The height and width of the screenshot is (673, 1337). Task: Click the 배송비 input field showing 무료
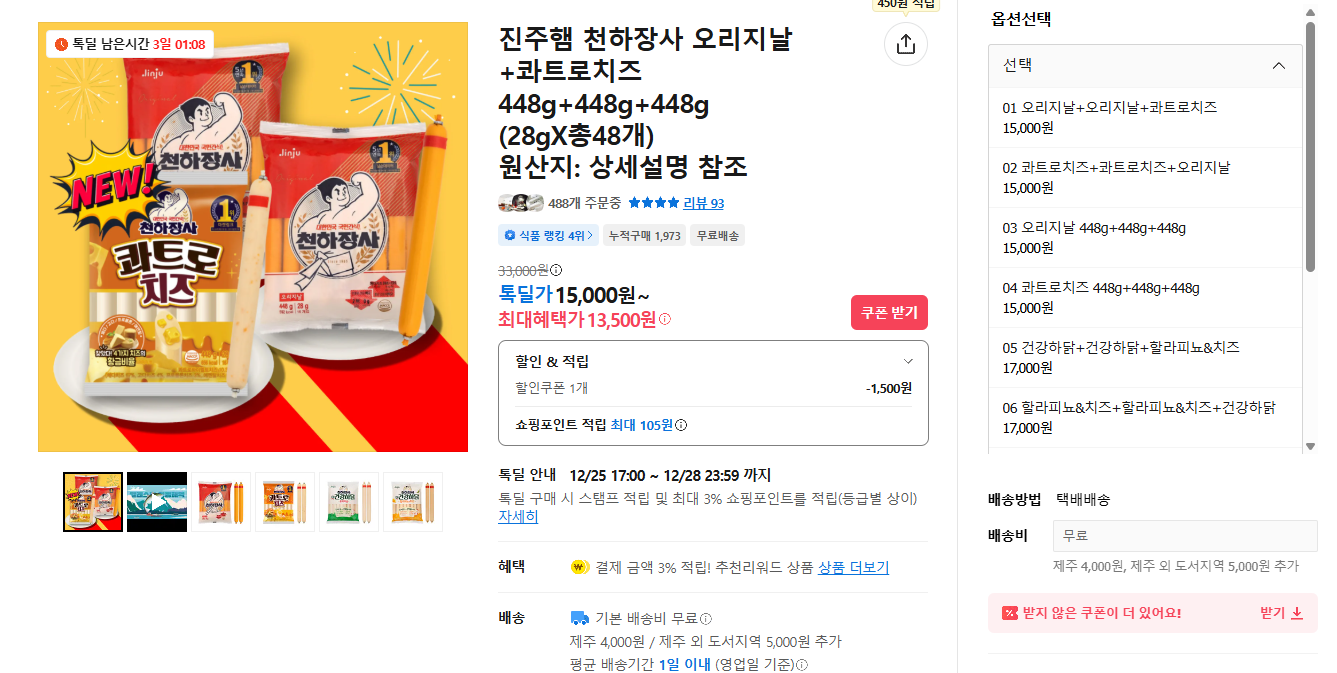click(x=1184, y=537)
